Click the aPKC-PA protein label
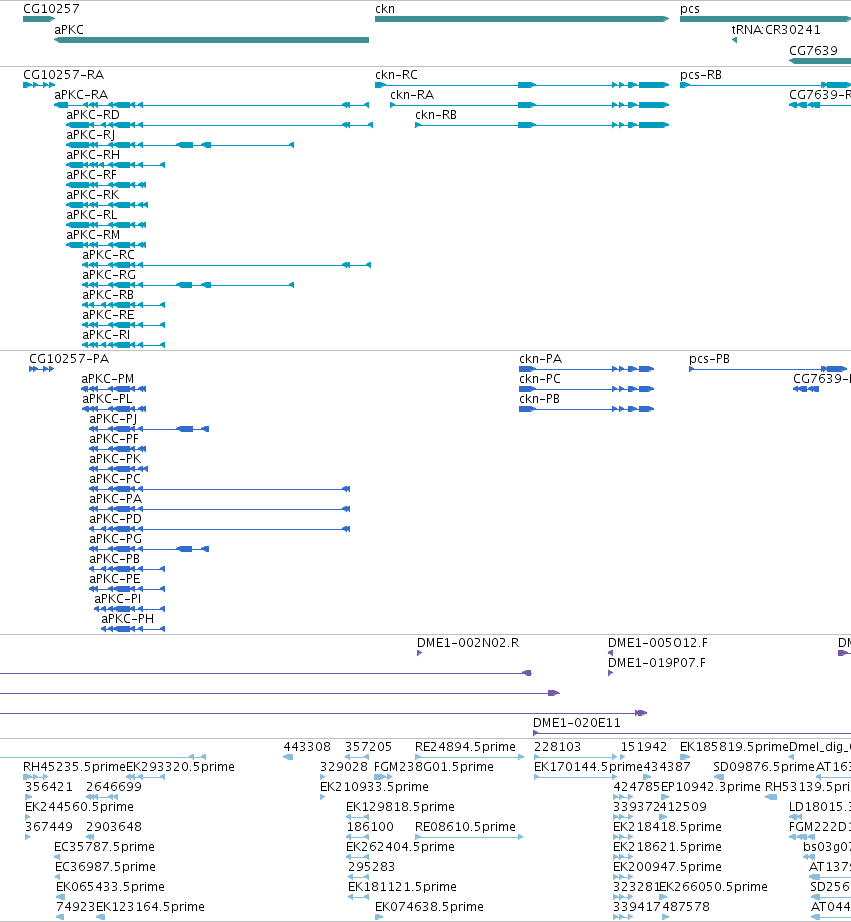Image resolution: width=851 pixels, height=922 pixels. tap(116, 499)
